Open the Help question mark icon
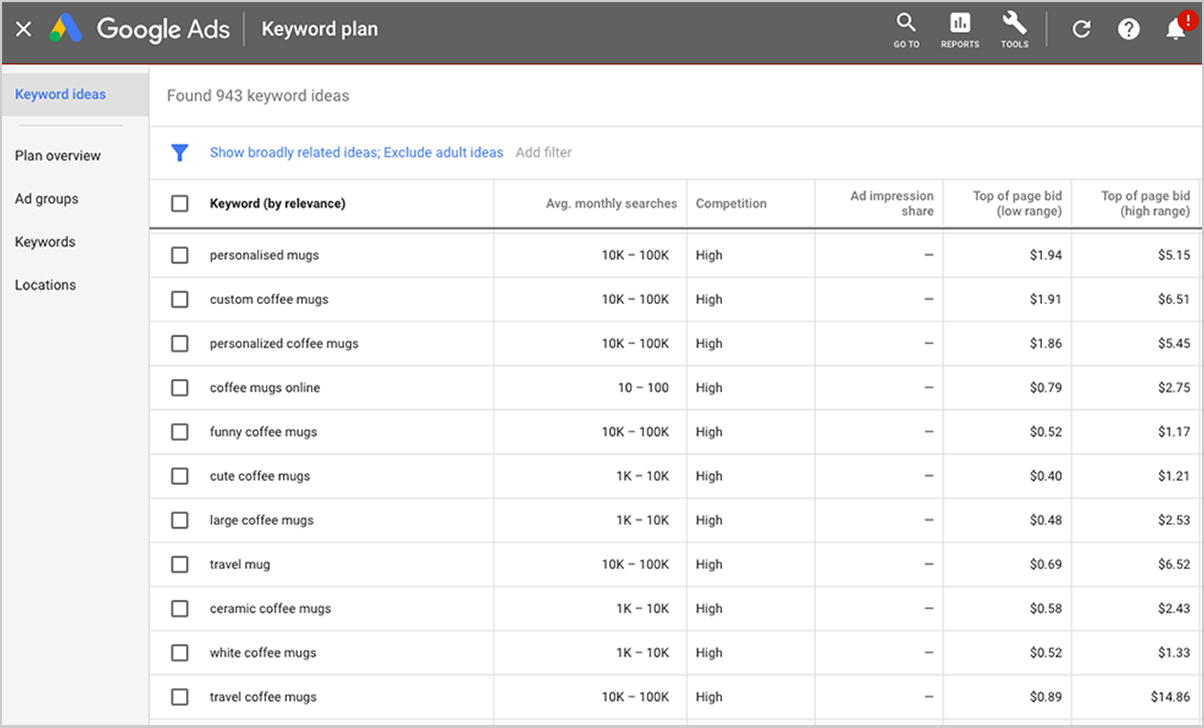The width and height of the screenshot is (1204, 728). click(x=1129, y=29)
